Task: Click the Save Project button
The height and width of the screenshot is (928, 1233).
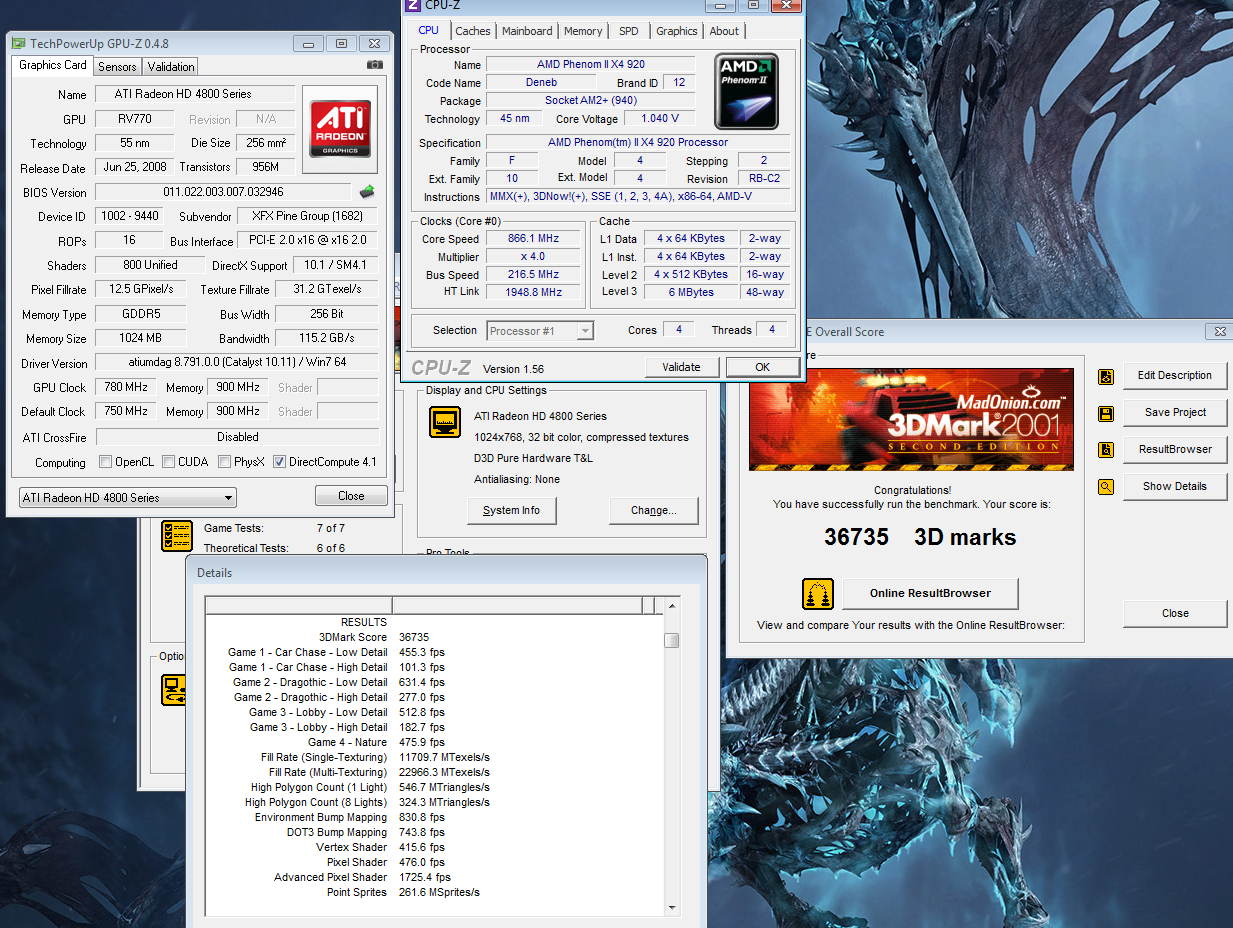Action: 1175,412
